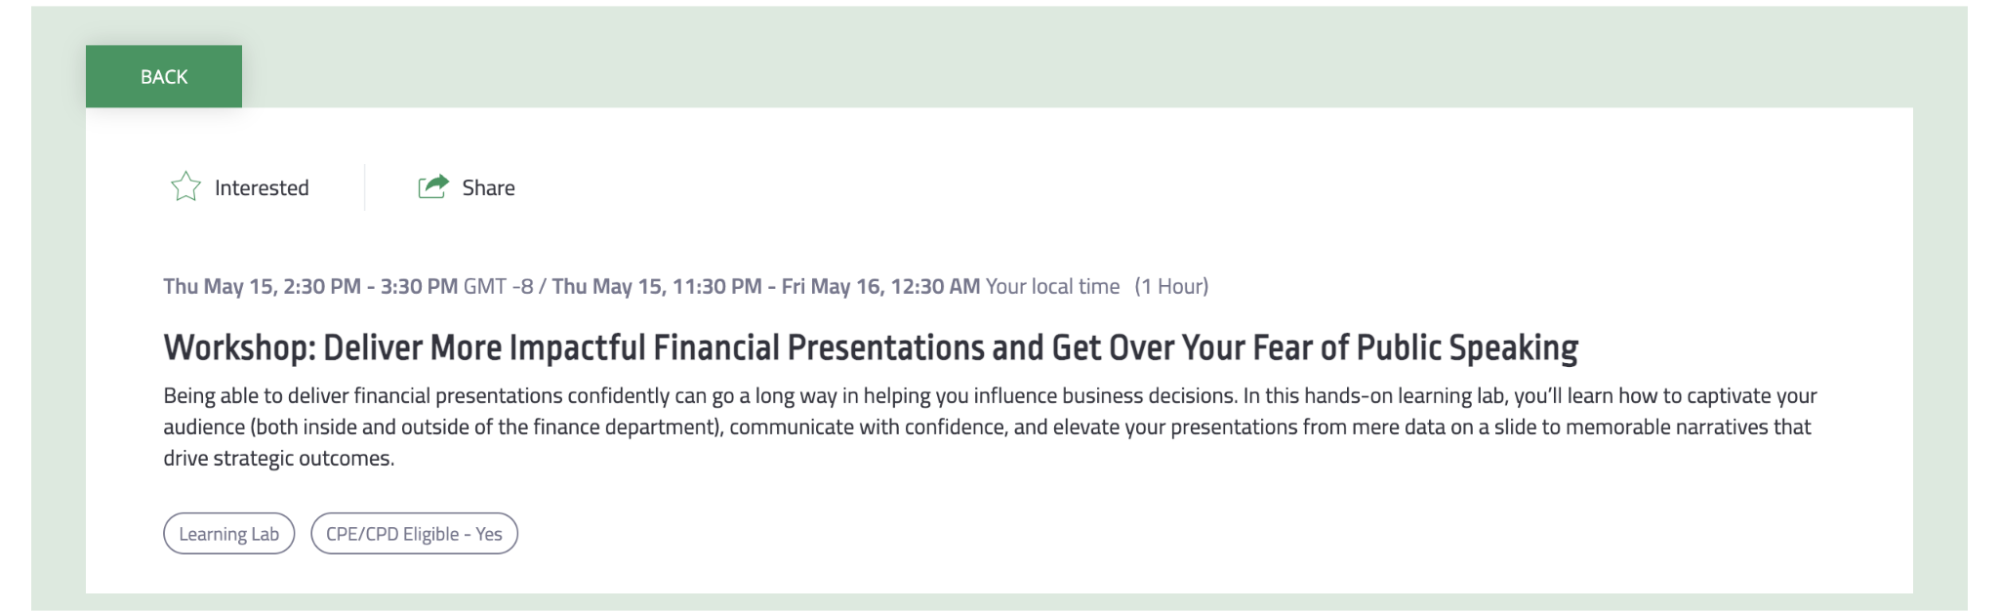Click the Thu May 15 session time text
Image resolution: width=1999 pixels, height=612 pixels.
pos(310,285)
